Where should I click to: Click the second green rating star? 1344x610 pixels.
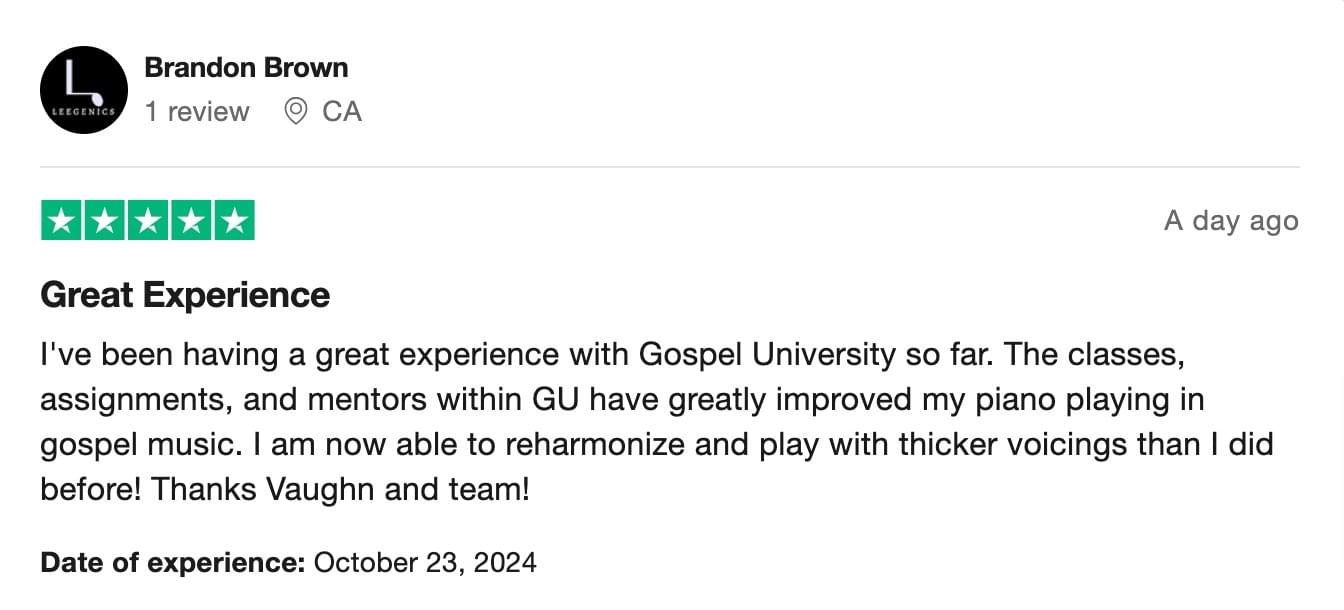tap(105, 221)
